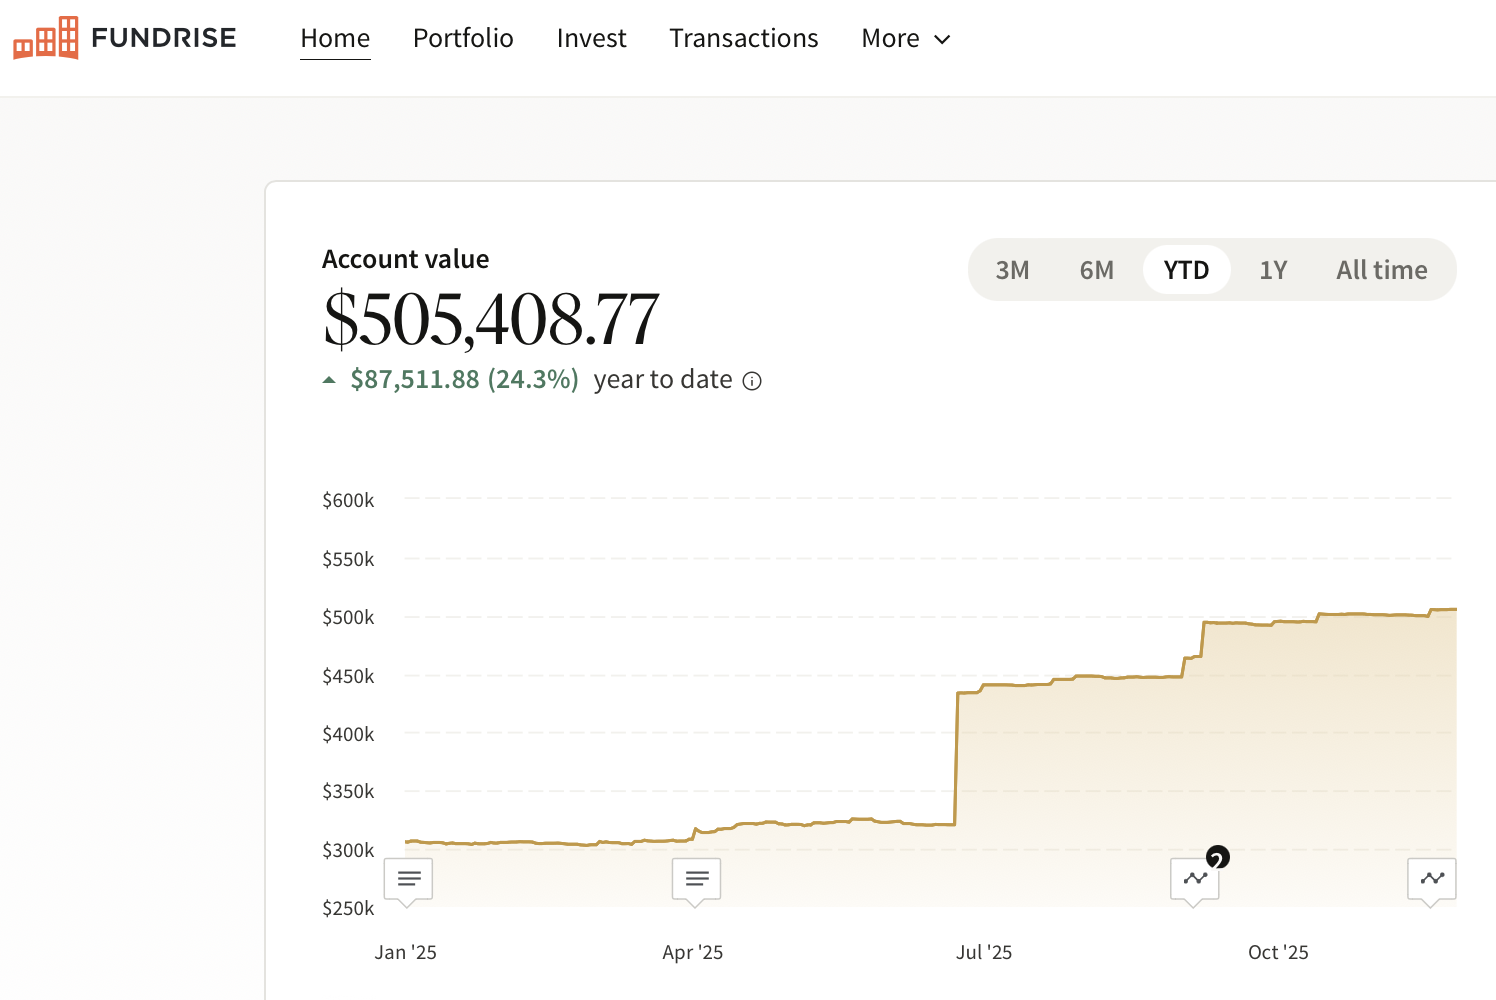The height and width of the screenshot is (1000, 1496).
Task: Expand the More navigation menu
Action: (x=905, y=38)
